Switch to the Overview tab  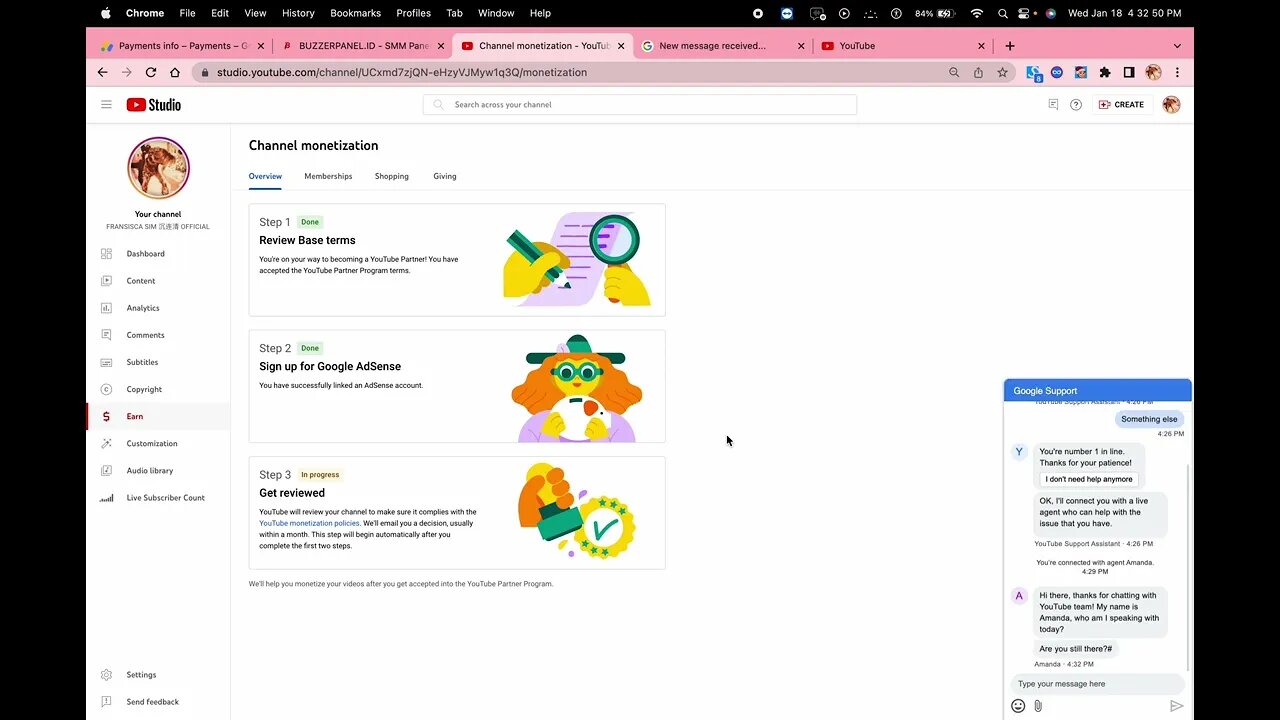click(265, 176)
